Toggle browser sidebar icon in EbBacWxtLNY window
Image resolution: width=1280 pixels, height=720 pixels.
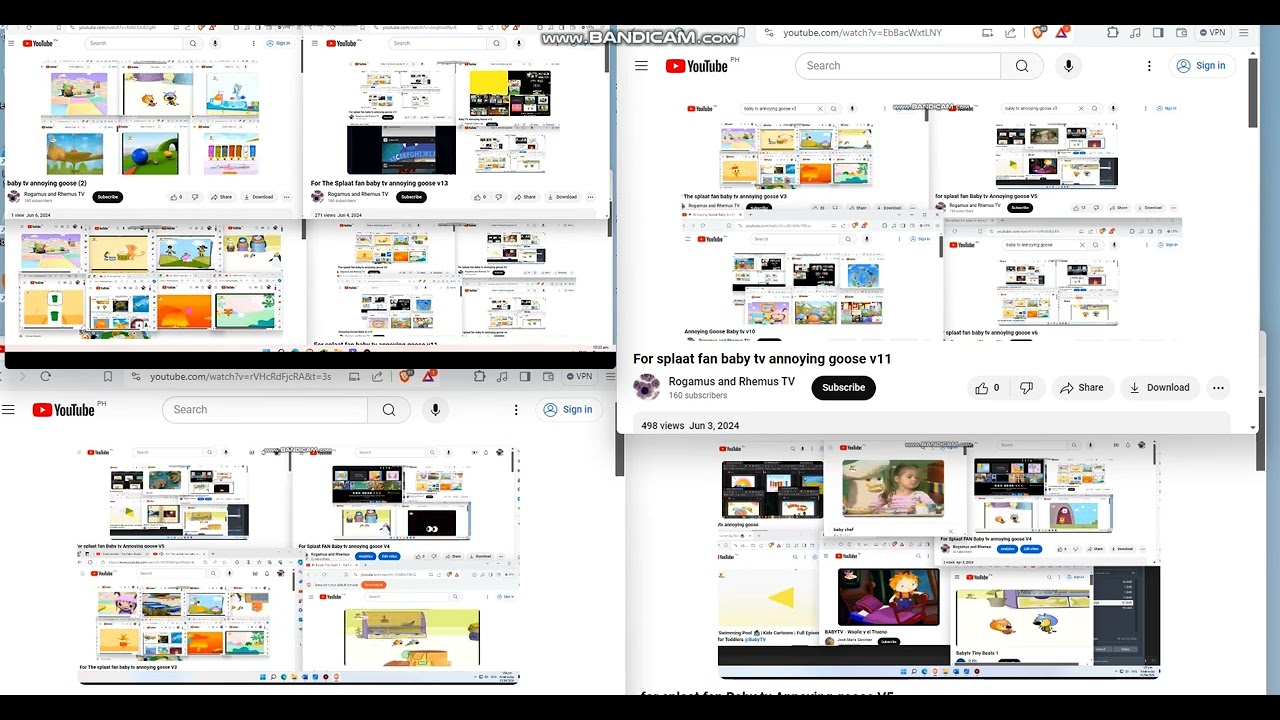point(1158,33)
